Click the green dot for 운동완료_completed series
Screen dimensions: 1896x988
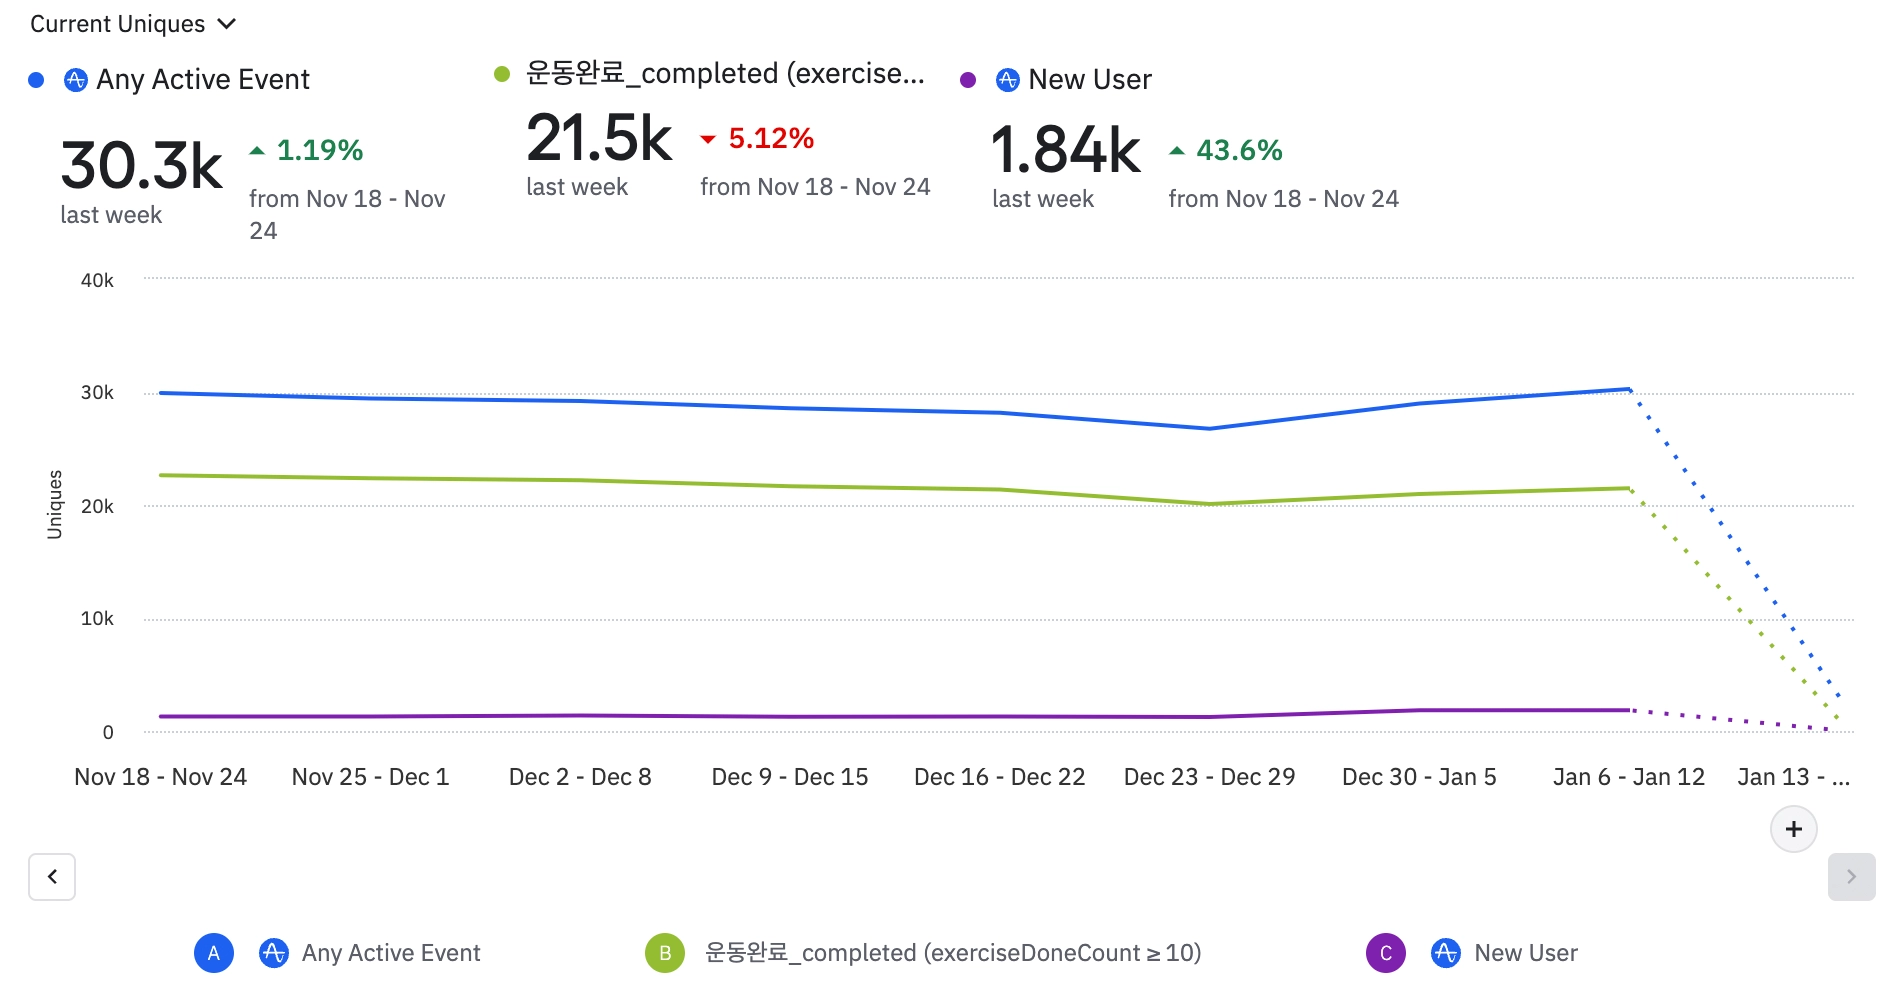502,74
